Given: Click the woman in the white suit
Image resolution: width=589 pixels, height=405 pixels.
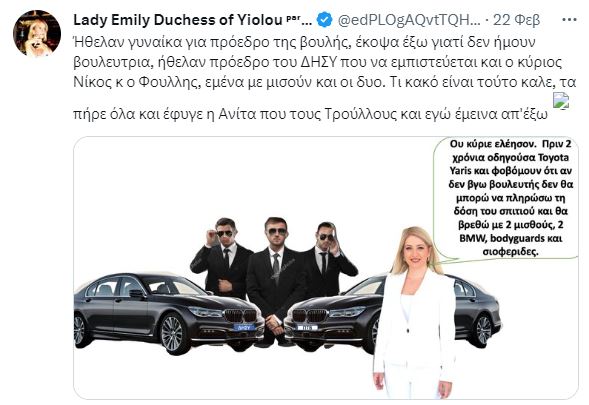Looking at the screenshot, I should 415,313.
